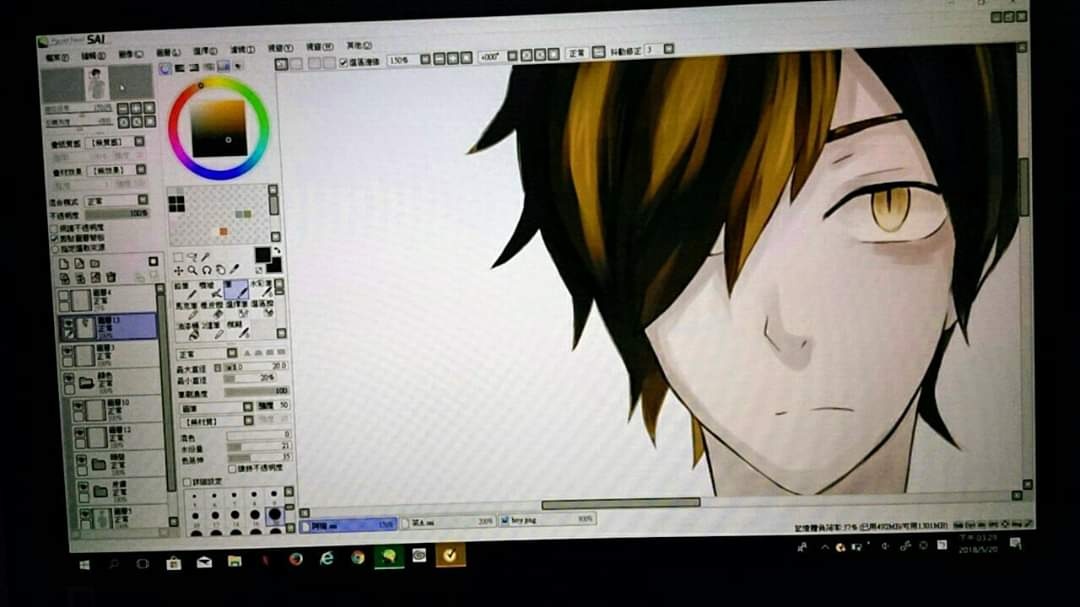The width and height of the screenshot is (1080, 607).
Task: Toggle the Show Selection Edge checkbox
Action: click(x=343, y=63)
